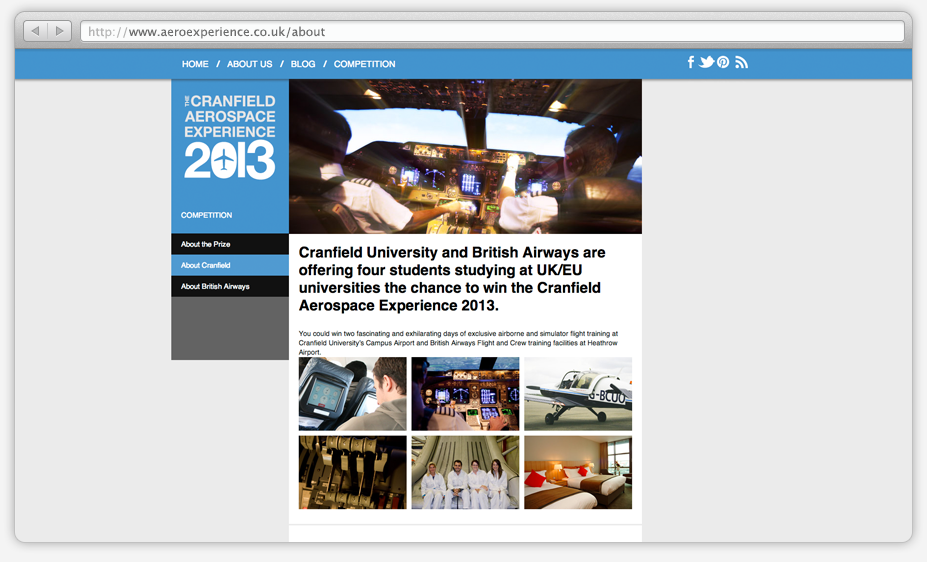The width and height of the screenshot is (927, 562).
Task: Open thumbnail of four students in white suits
Action: tap(465, 473)
